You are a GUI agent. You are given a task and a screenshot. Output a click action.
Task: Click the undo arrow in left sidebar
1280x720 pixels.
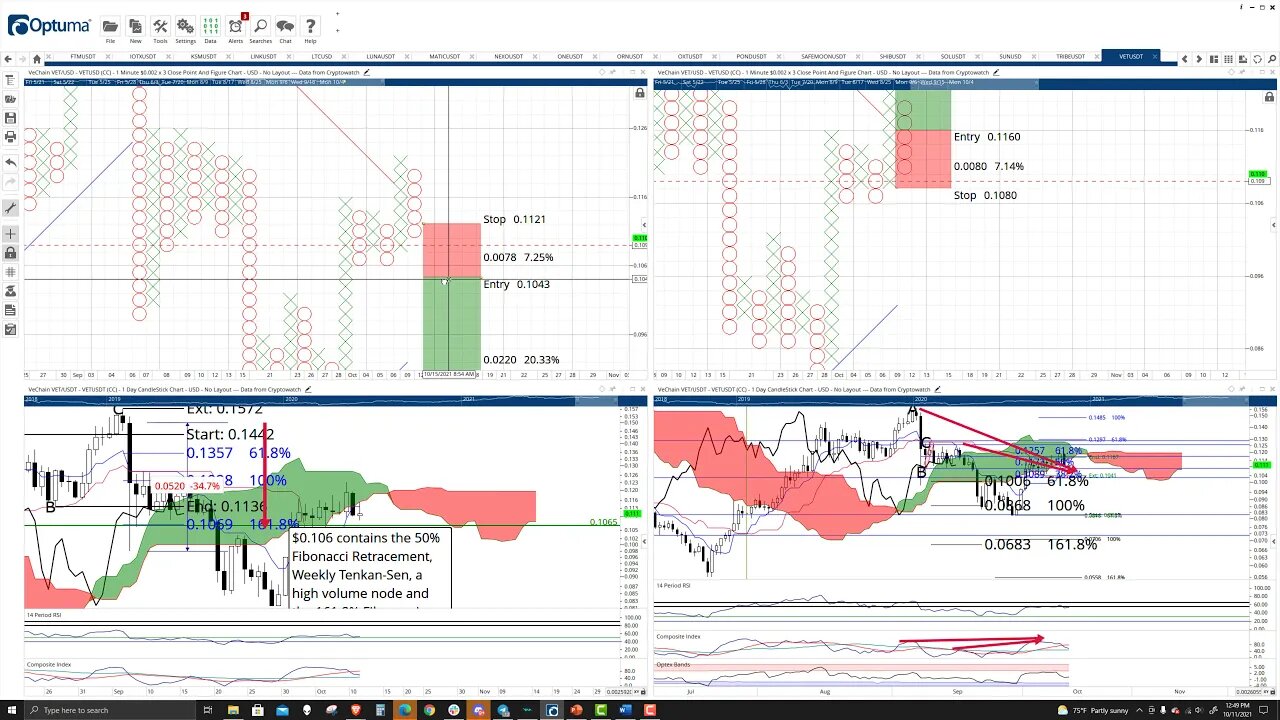[10, 162]
